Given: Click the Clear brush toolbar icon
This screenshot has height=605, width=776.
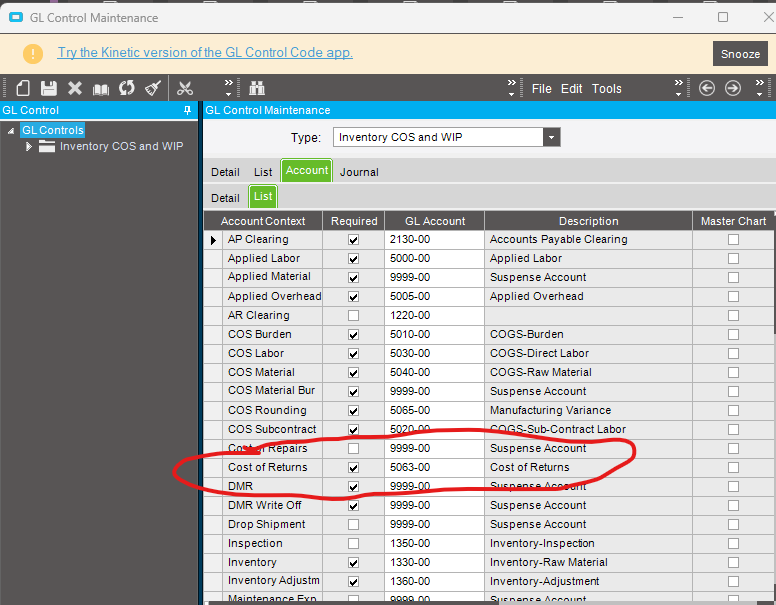Looking at the screenshot, I should 152,89.
